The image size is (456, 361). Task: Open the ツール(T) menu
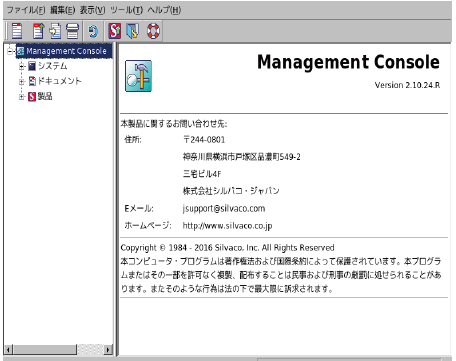127,10
